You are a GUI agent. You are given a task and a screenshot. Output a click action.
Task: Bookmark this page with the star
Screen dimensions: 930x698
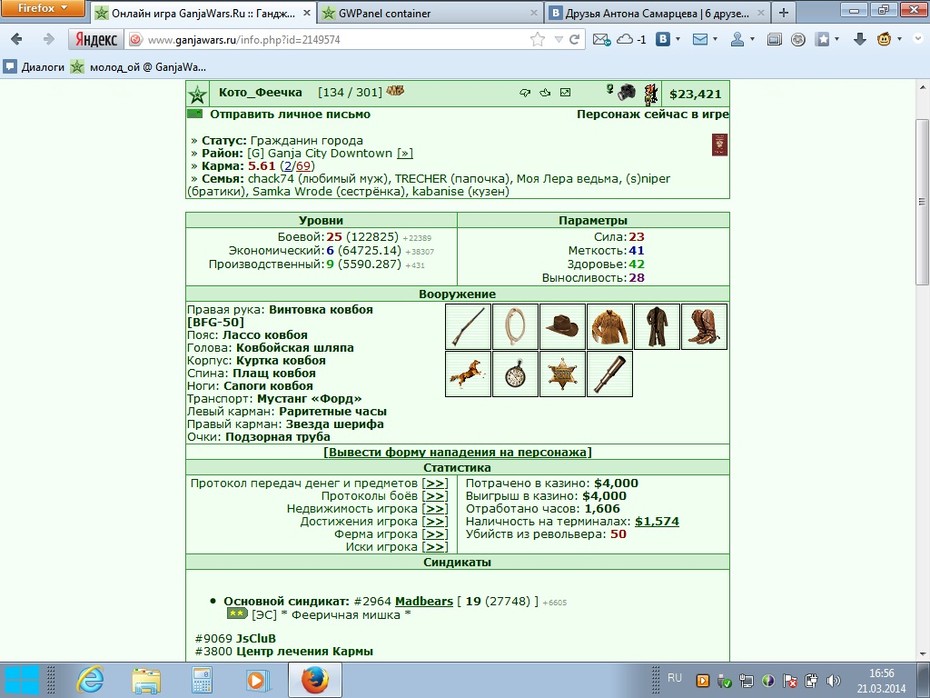[537, 40]
